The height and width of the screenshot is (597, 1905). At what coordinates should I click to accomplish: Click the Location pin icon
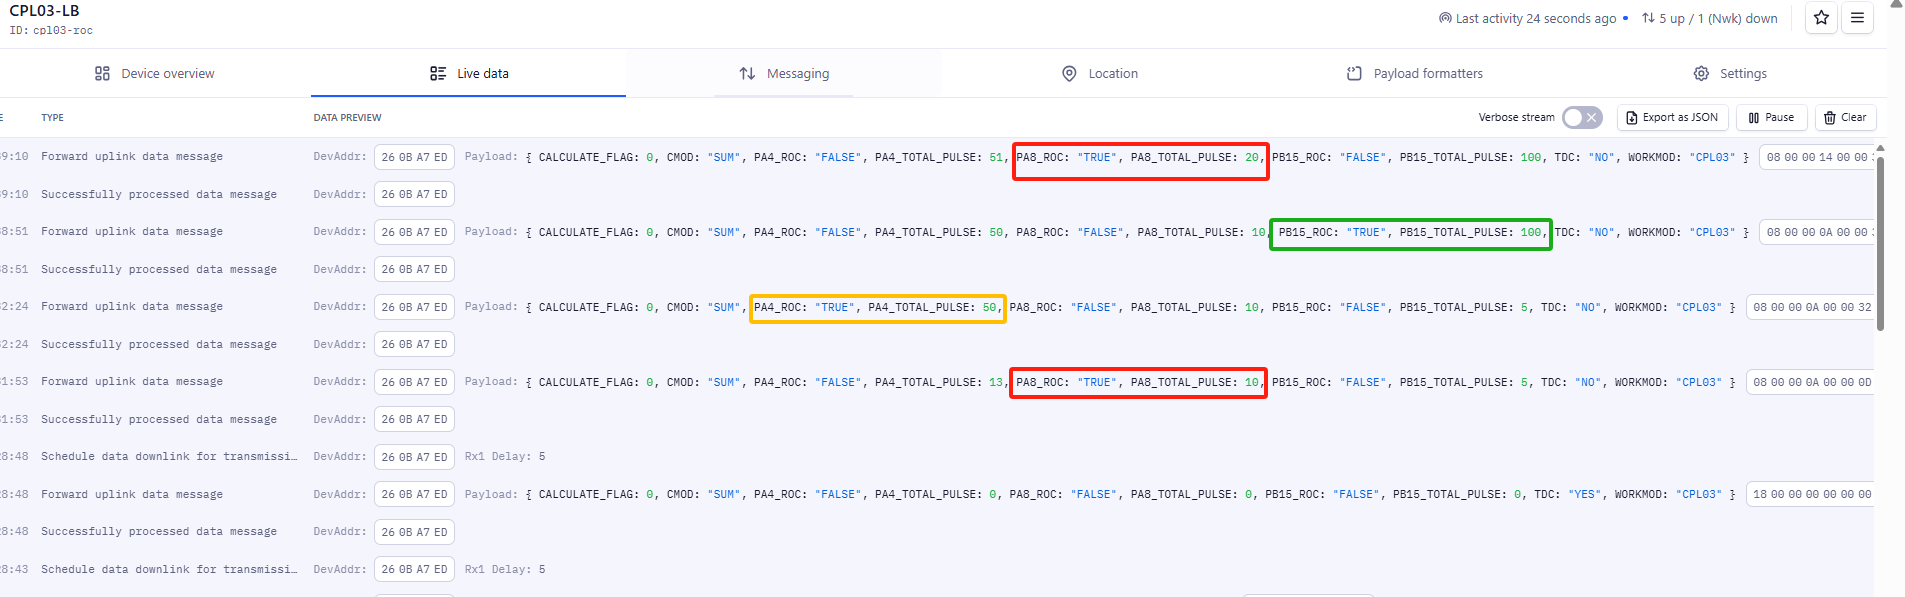(1069, 74)
